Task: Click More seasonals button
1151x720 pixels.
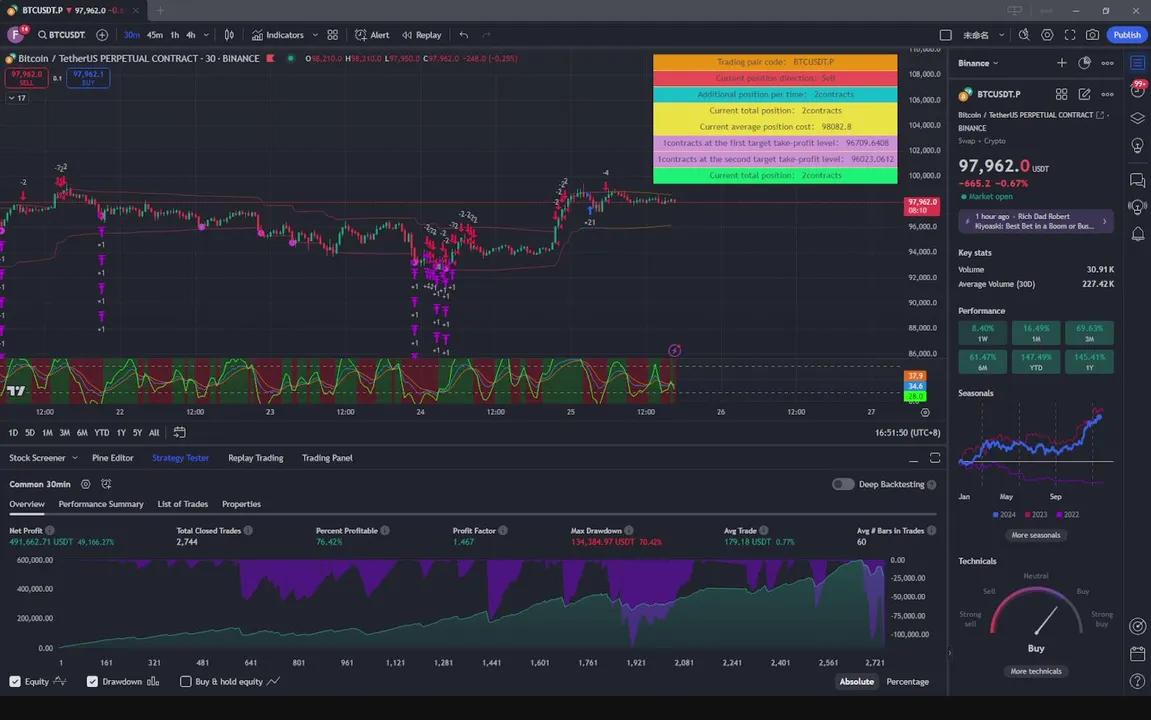Action: pos(1036,535)
